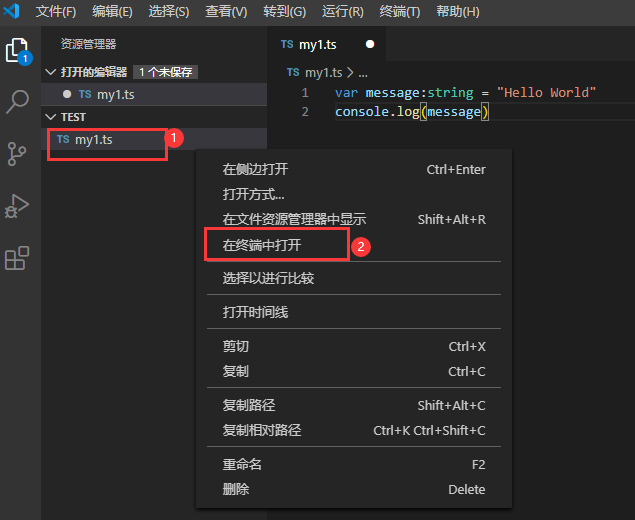
Task: Choose 复制路径 from context menu
Action: (354, 405)
